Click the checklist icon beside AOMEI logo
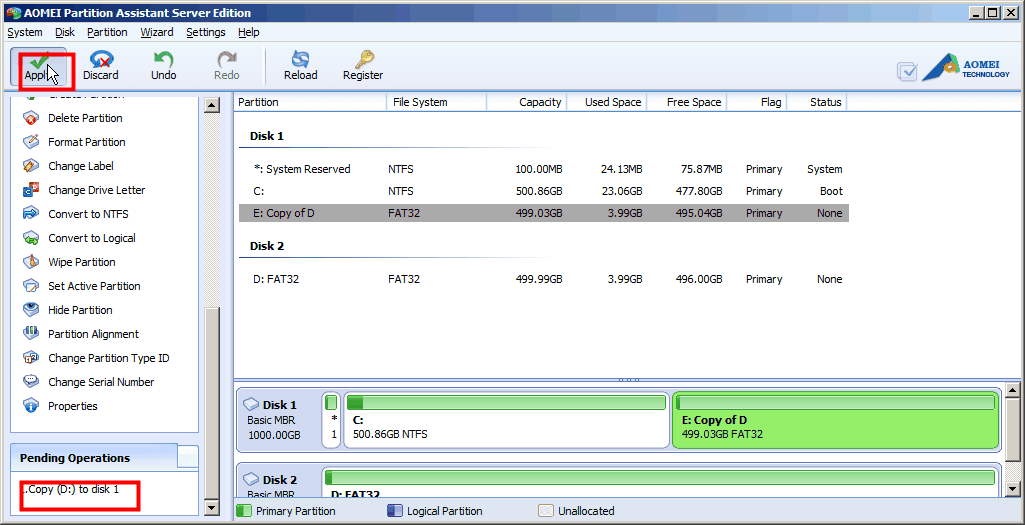Viewport: 1025px width, 525px height. coord(907,71)
